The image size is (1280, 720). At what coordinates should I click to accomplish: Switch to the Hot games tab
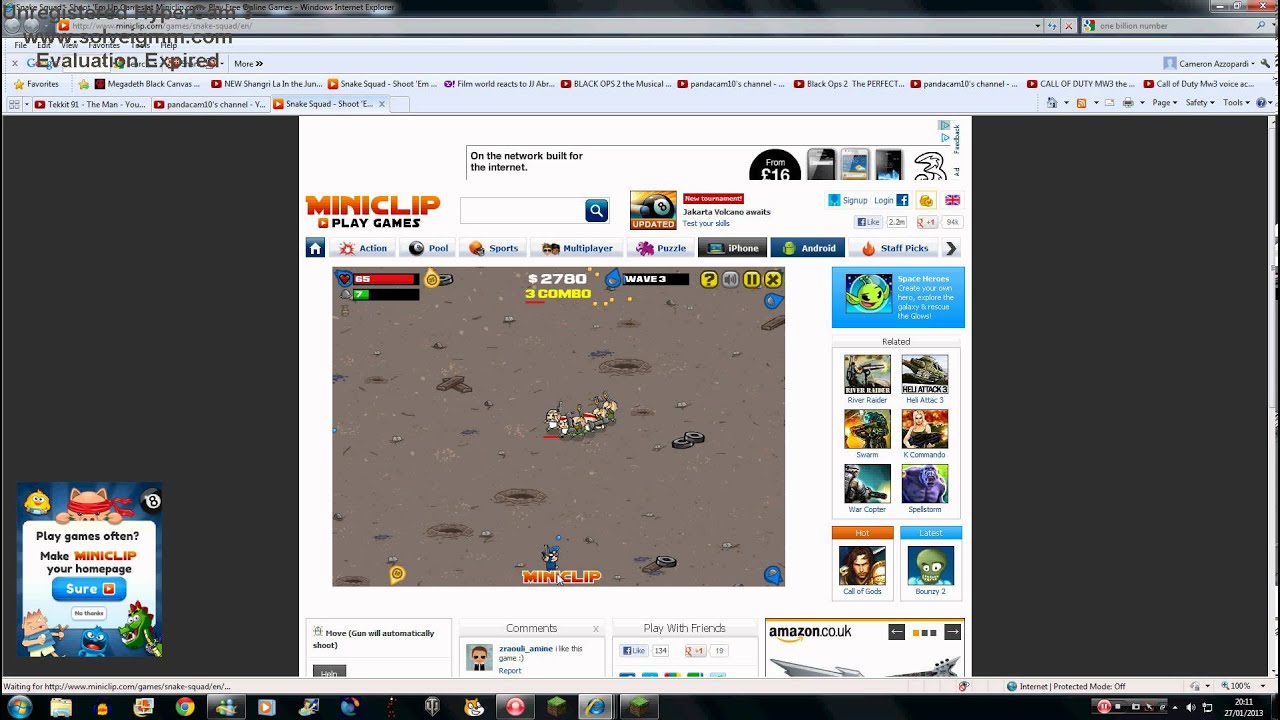pyautogui.click(x=862, y=533)
